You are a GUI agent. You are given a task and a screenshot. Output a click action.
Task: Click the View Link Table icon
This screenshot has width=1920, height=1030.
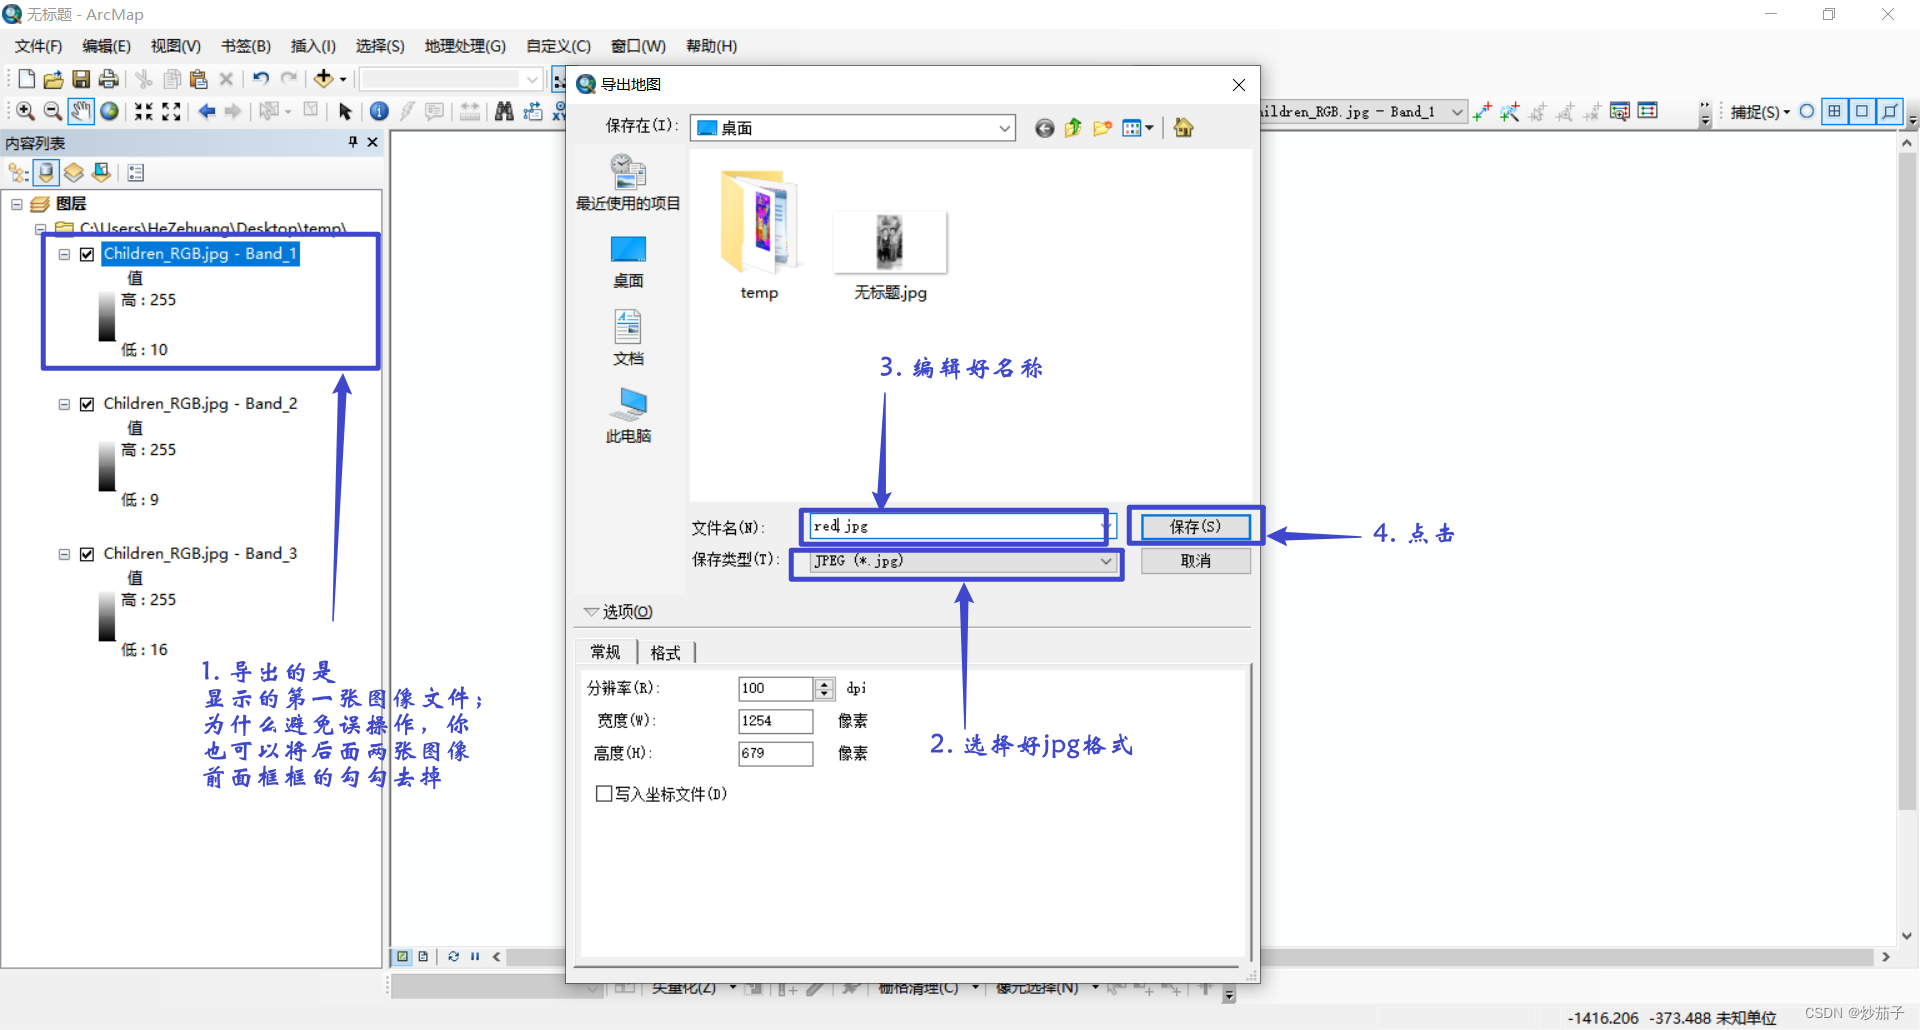(x=1648, y=111)
